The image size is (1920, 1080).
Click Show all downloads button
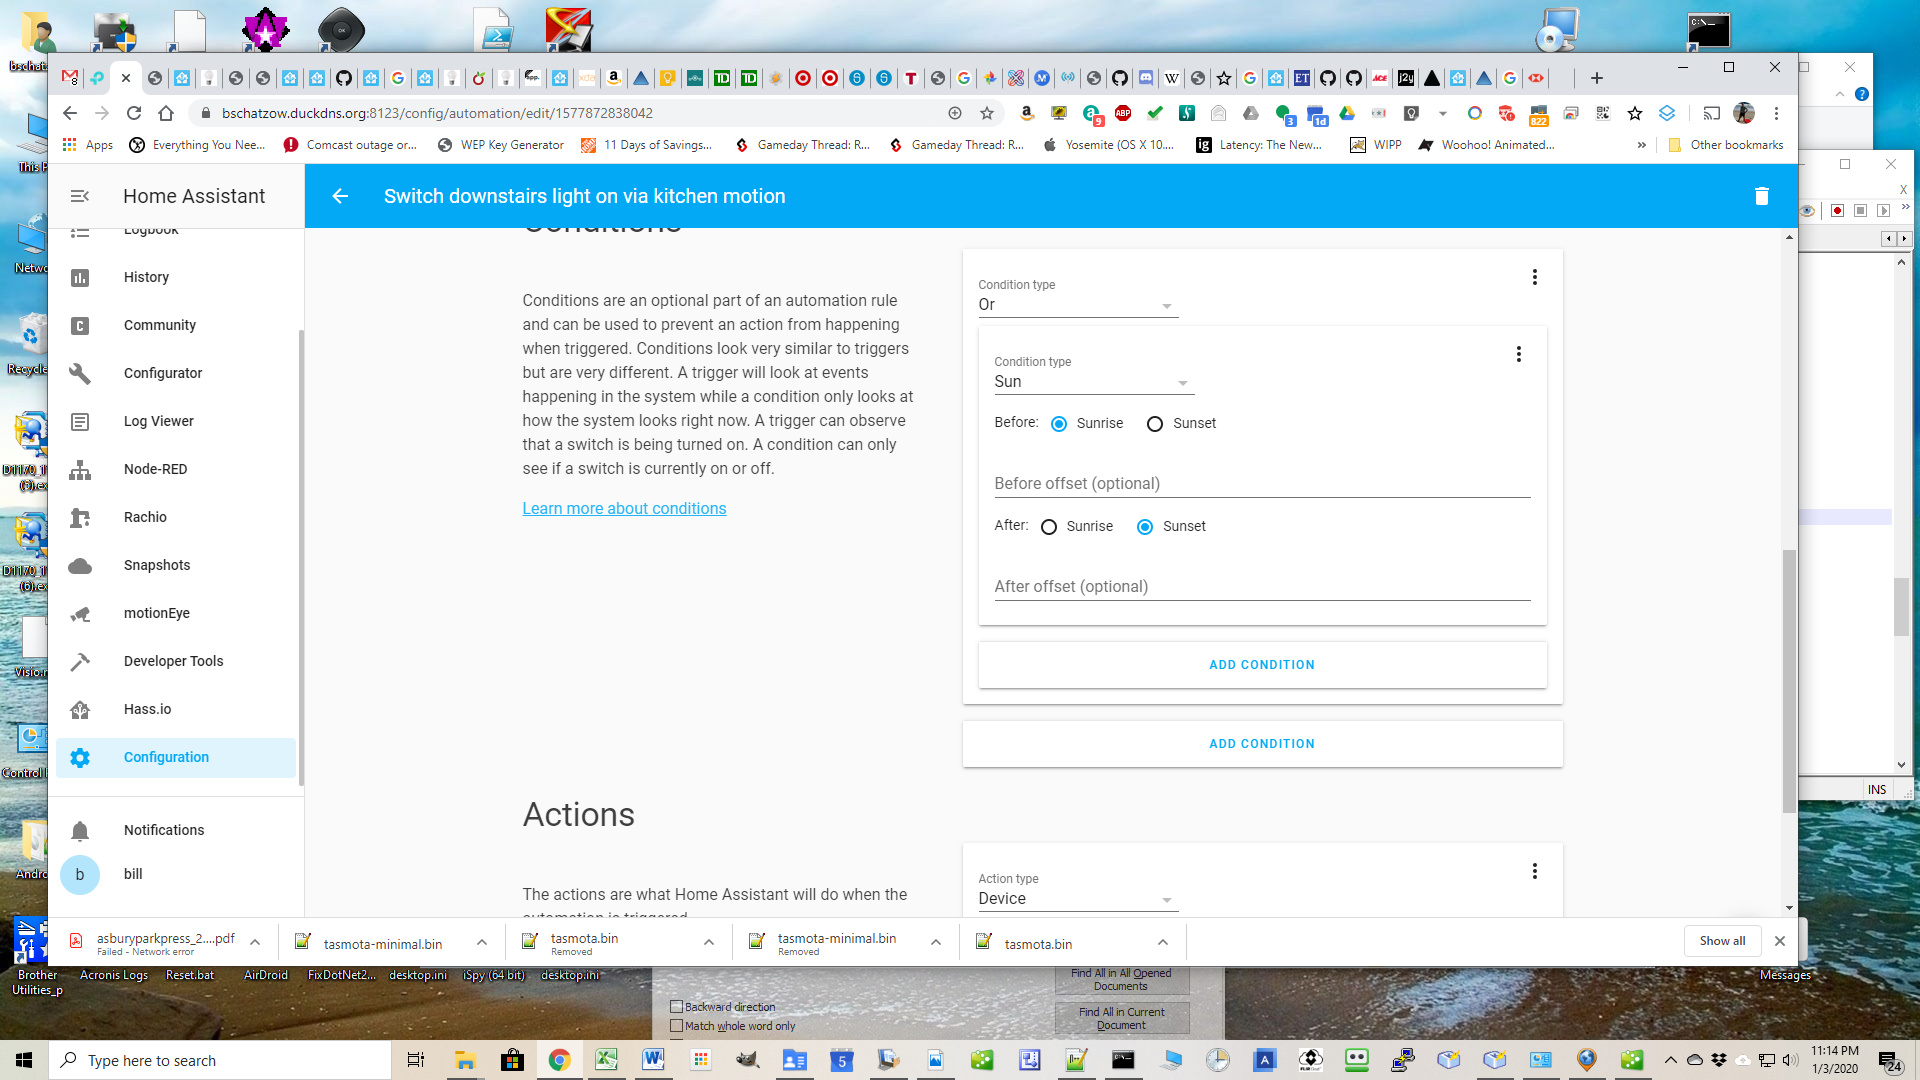click(1722, 941)
